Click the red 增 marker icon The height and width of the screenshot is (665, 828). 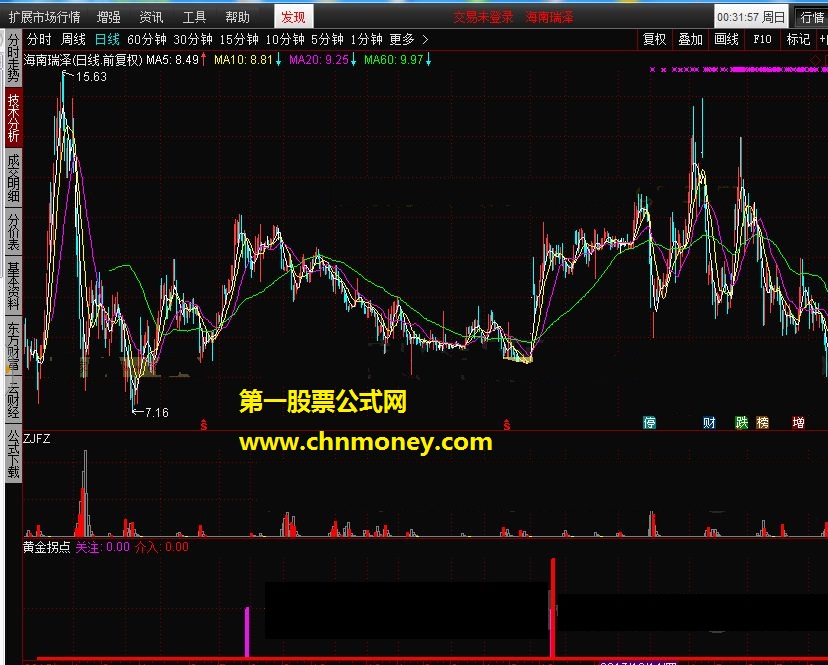[x=798, y=423]
